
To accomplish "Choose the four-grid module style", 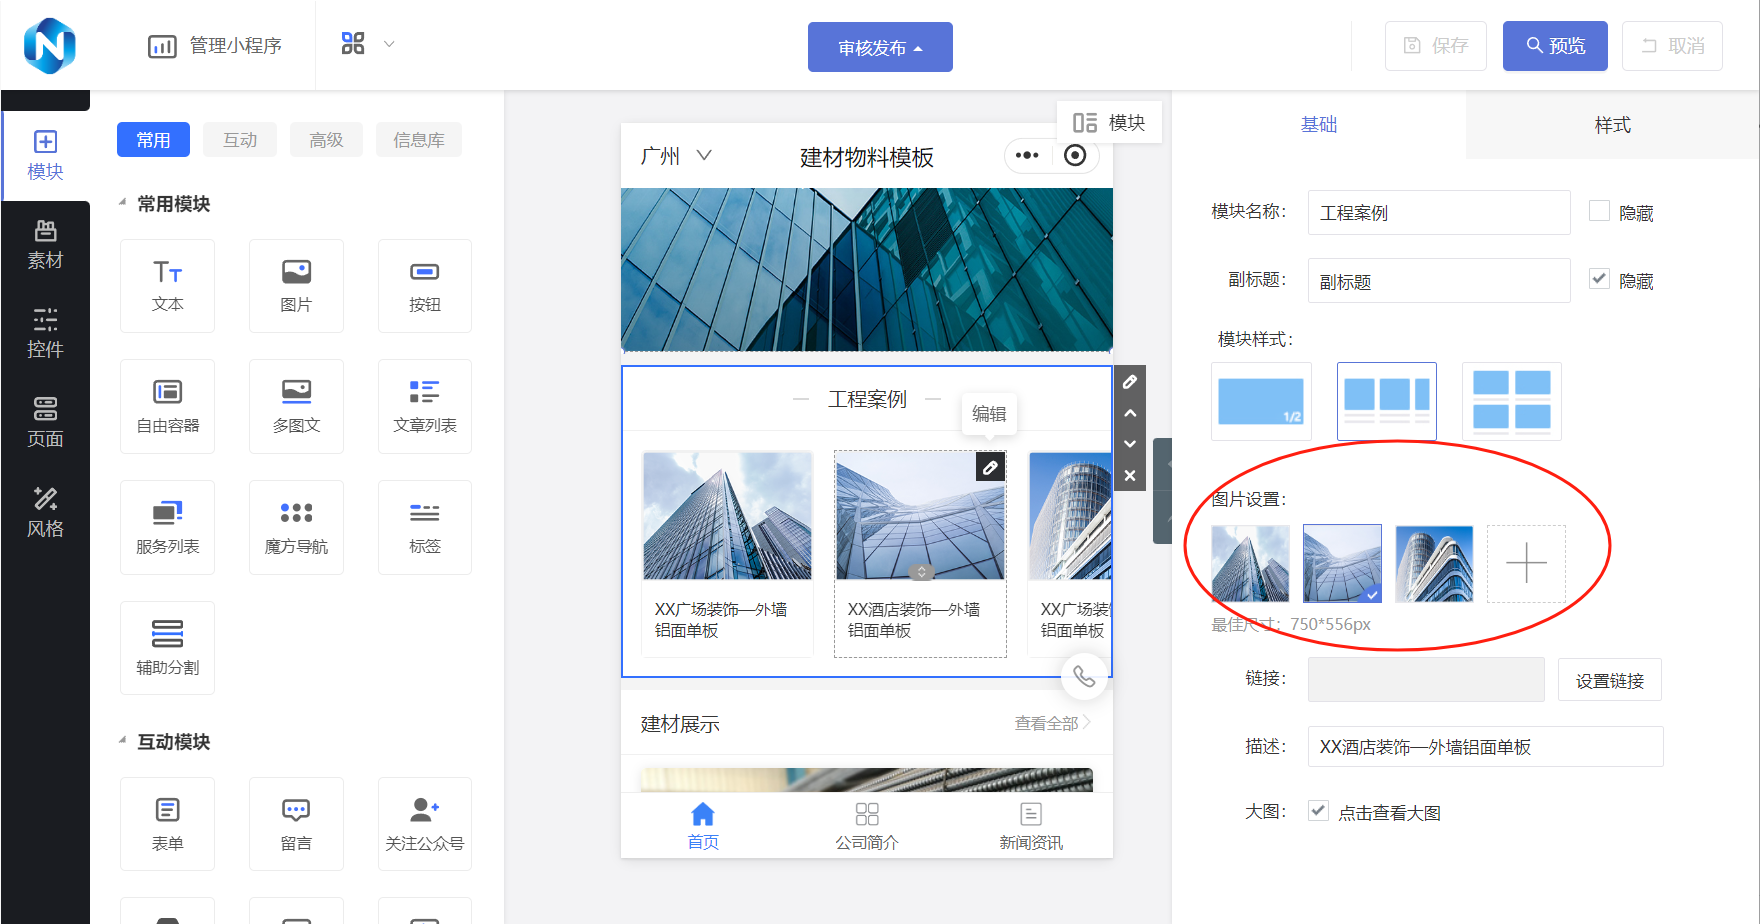I will (x=1511, y=401).
